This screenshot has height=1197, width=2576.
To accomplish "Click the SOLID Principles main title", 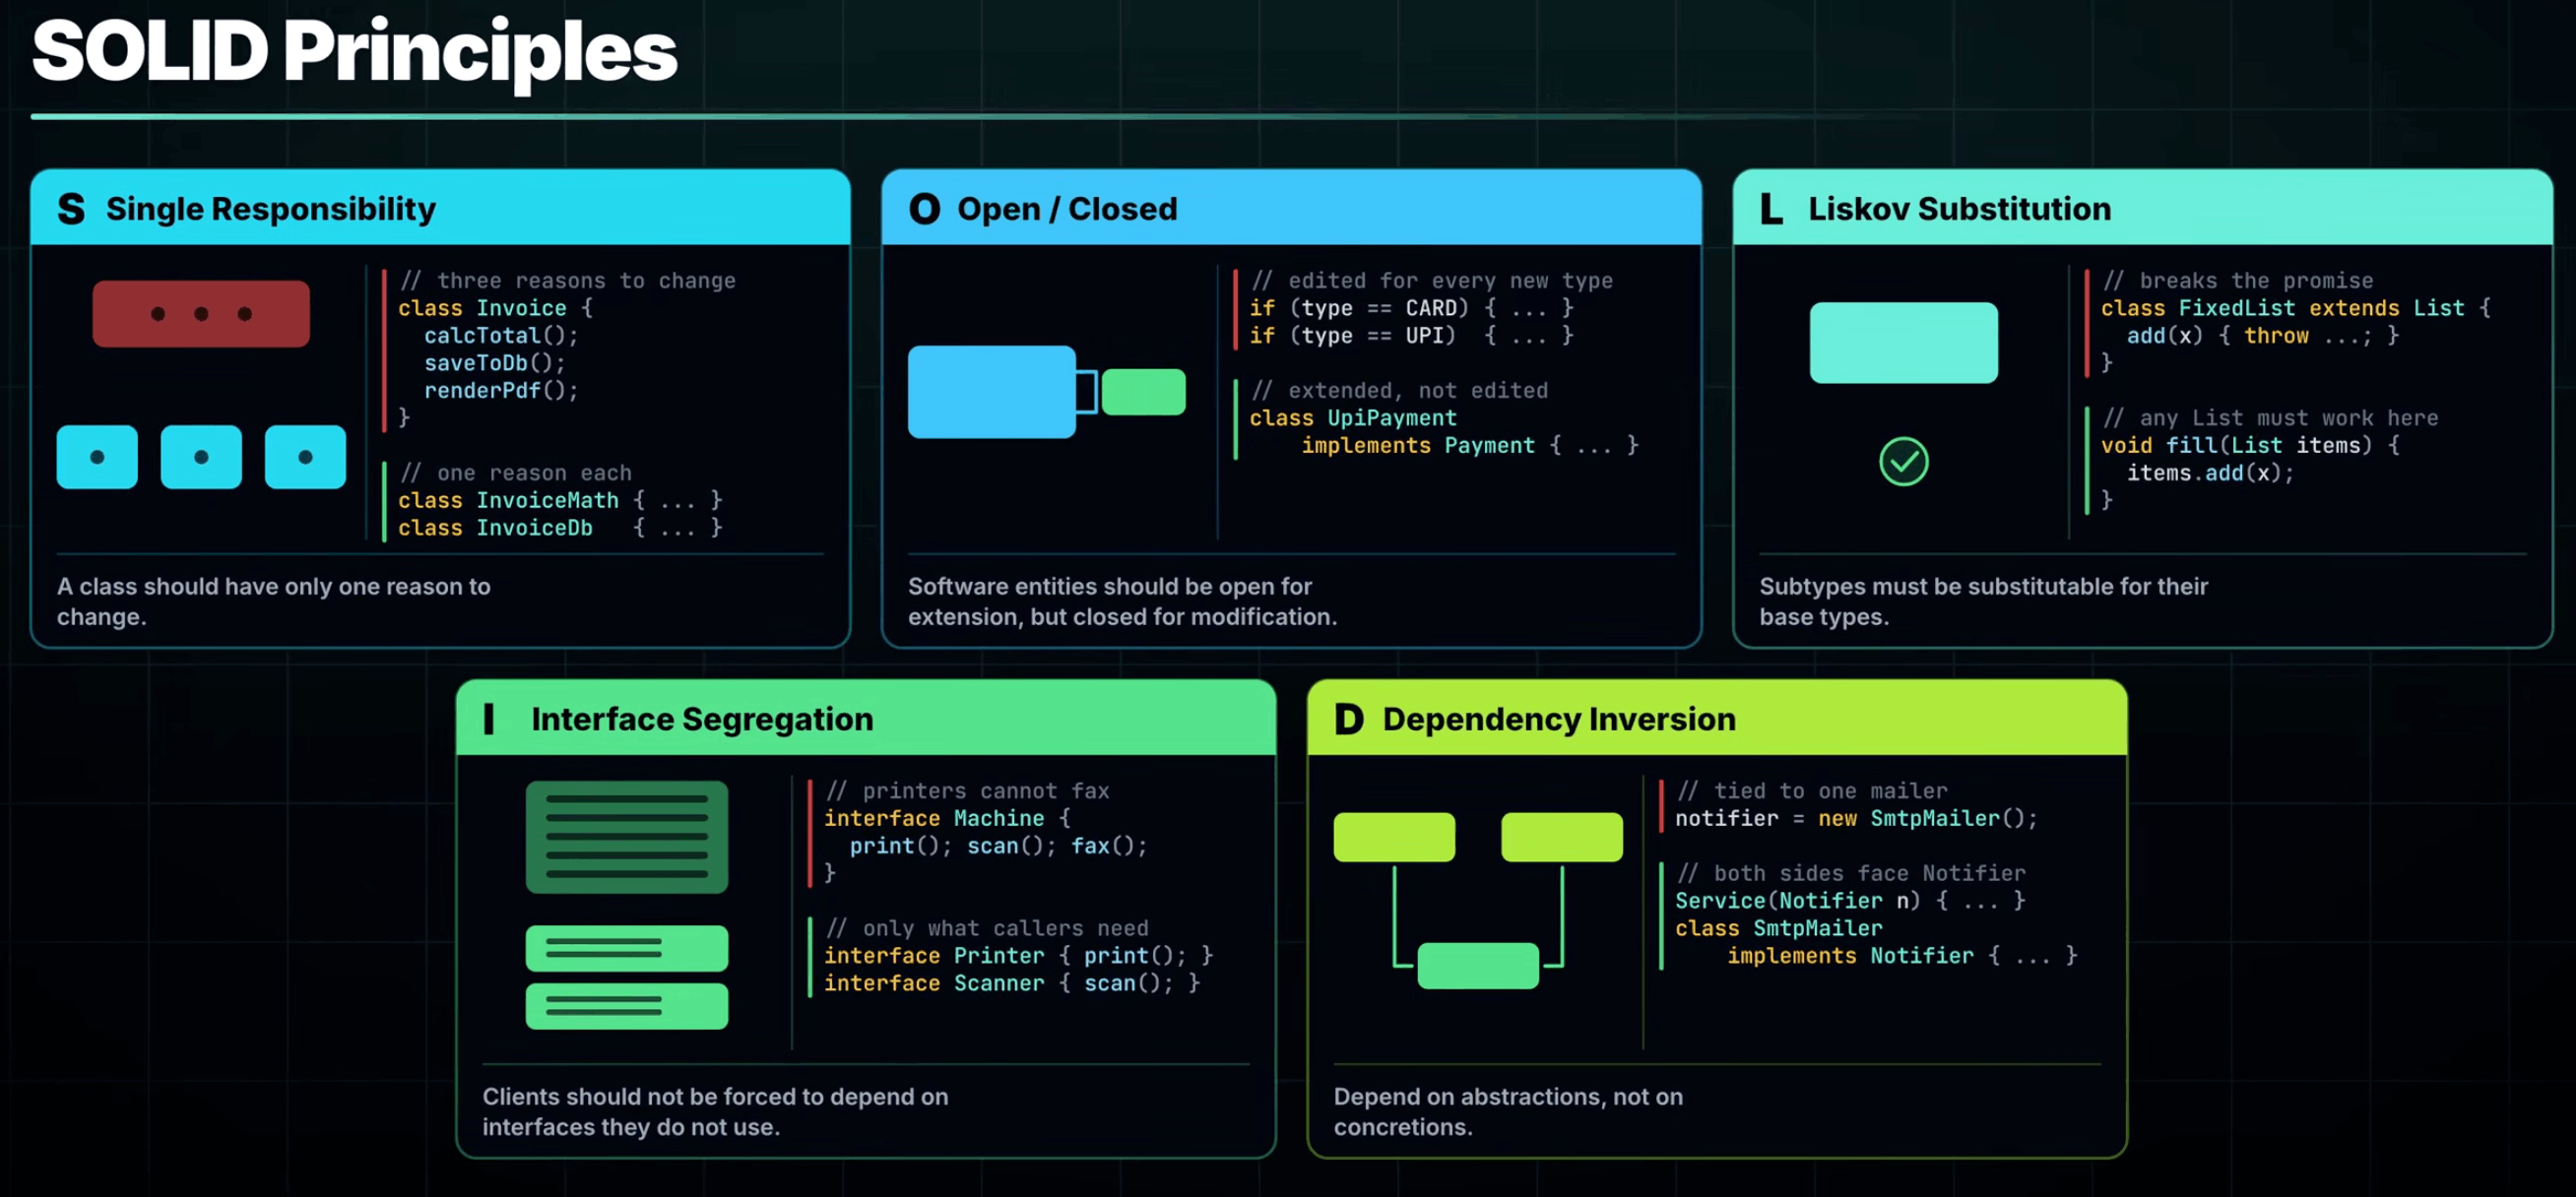I will click(354, 52).
